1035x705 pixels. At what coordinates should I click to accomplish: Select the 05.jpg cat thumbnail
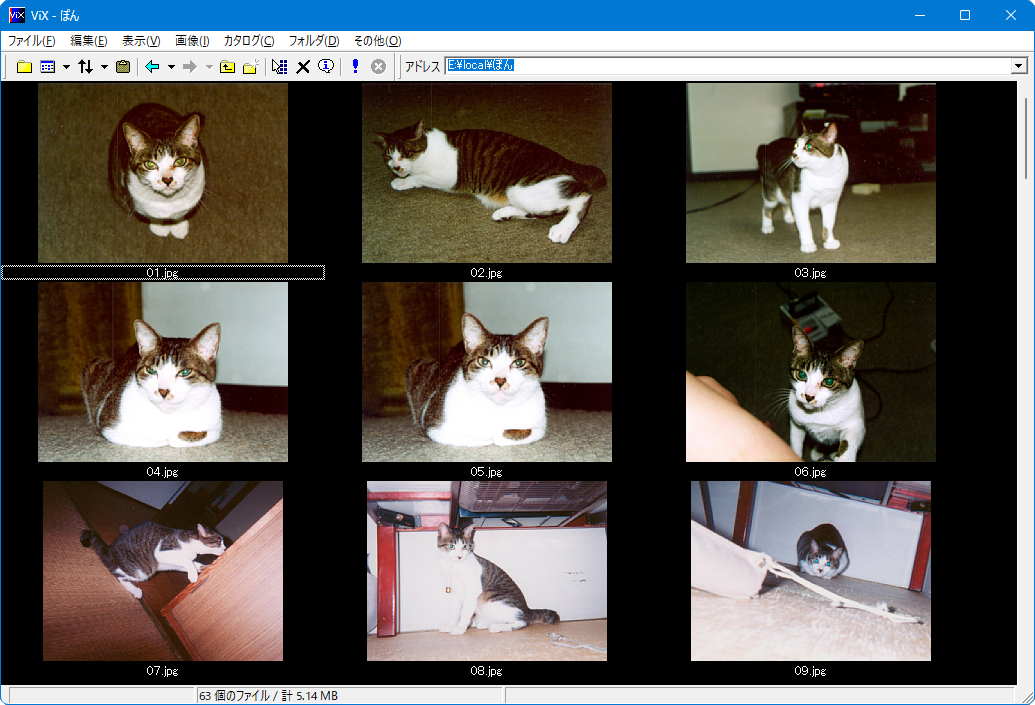(486, 372)
